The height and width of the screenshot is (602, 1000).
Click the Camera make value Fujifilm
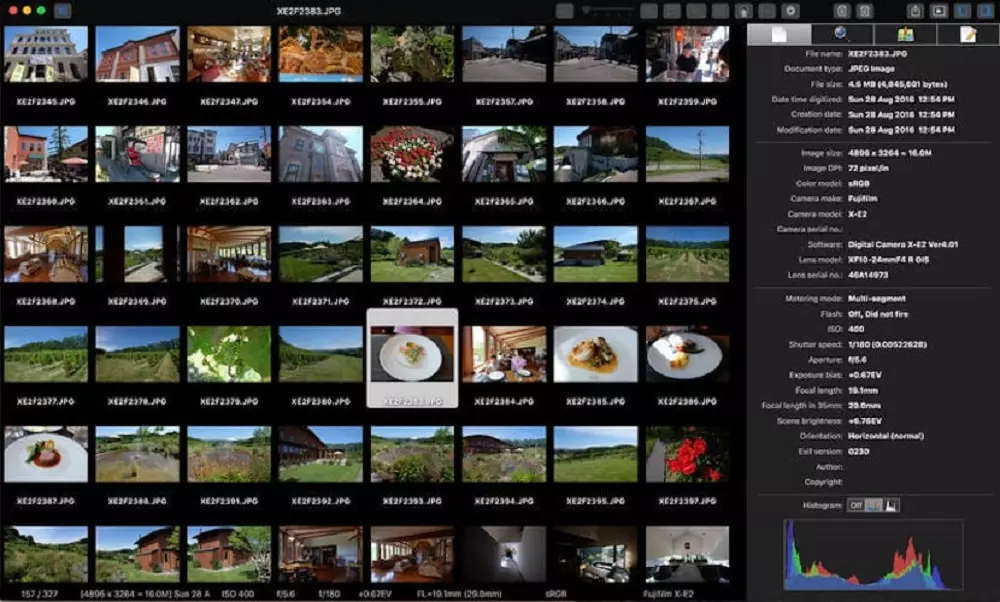click(862, 198)
